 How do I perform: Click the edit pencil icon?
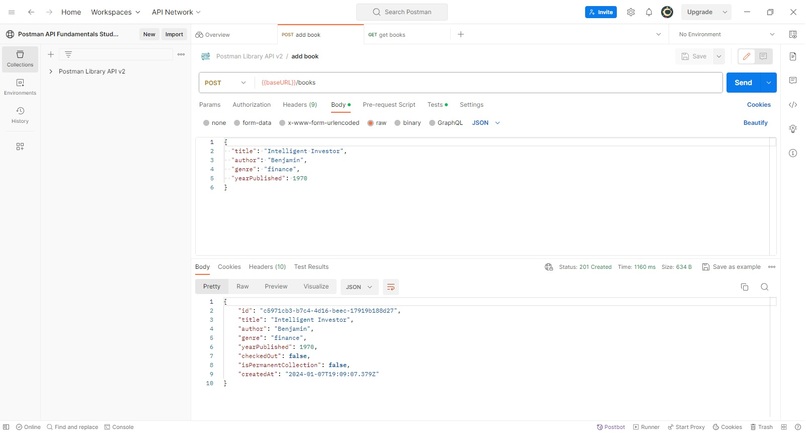(x=746, y=57)
